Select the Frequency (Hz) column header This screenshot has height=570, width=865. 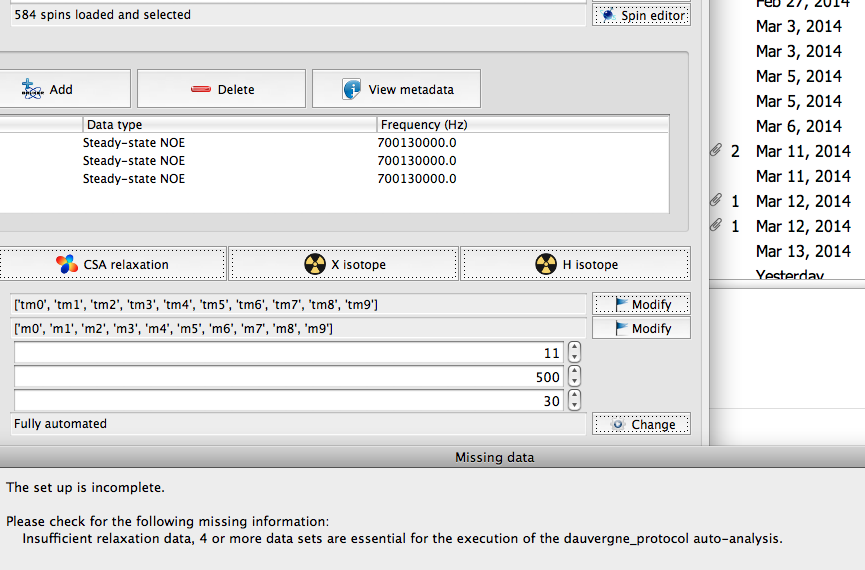521,125
